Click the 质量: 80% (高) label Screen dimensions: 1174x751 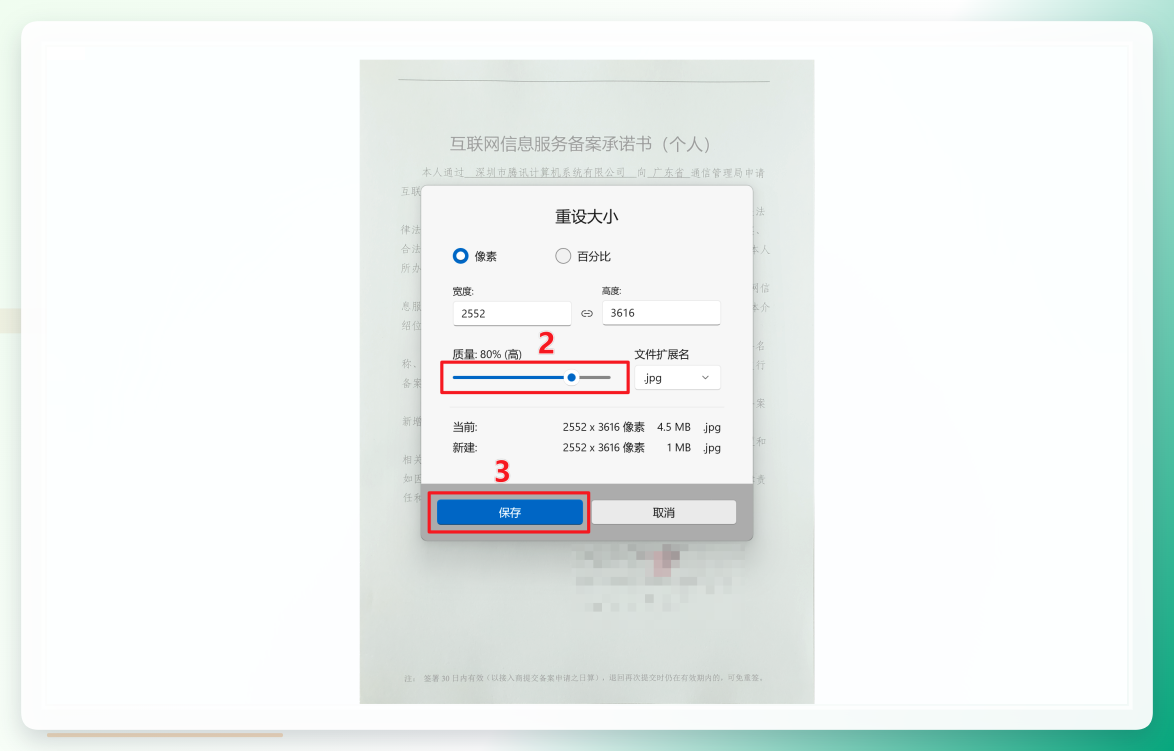[487, 354]
